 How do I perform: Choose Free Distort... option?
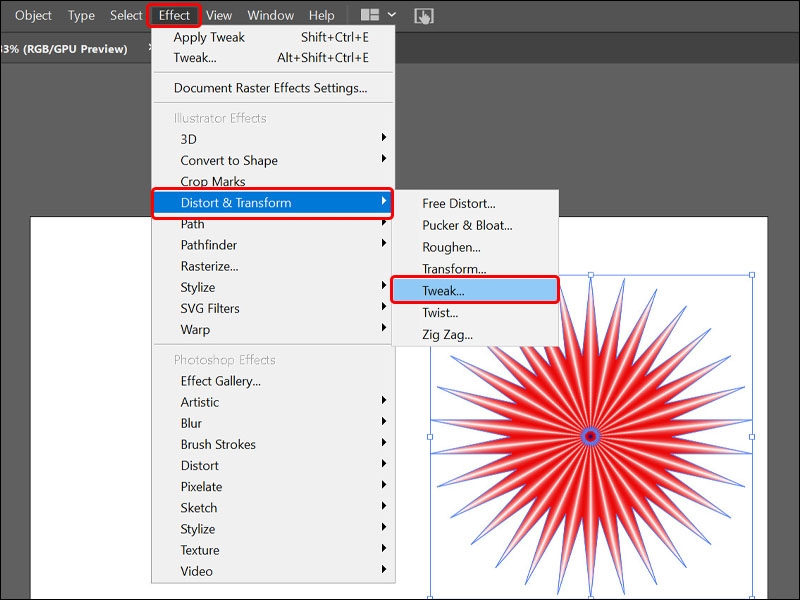[x=475, y=204]
